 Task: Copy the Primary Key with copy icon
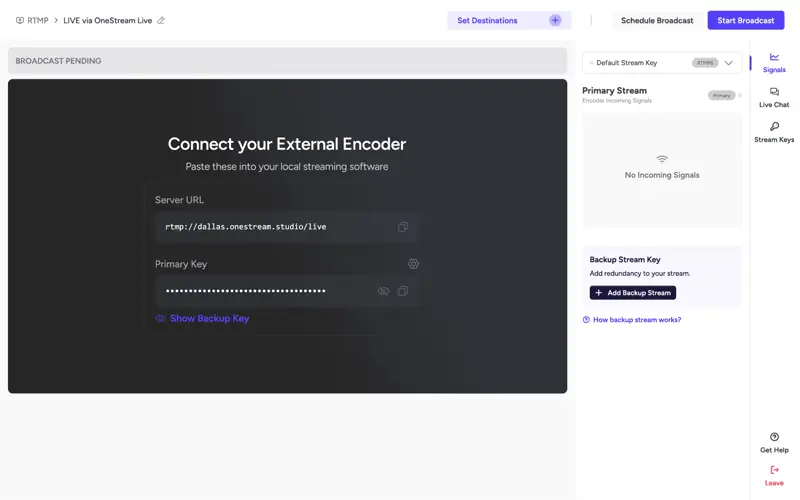pos(403,291)
